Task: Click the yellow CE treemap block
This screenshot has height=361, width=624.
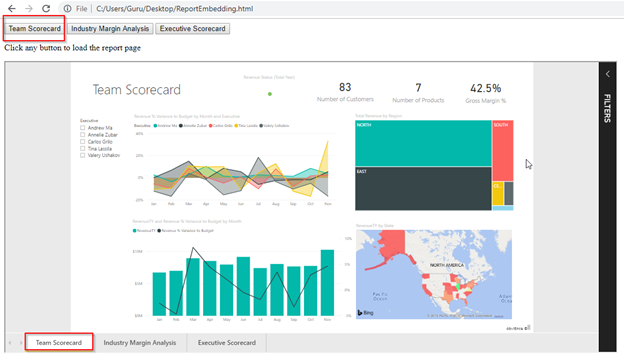Action: [x=498, y=193]
